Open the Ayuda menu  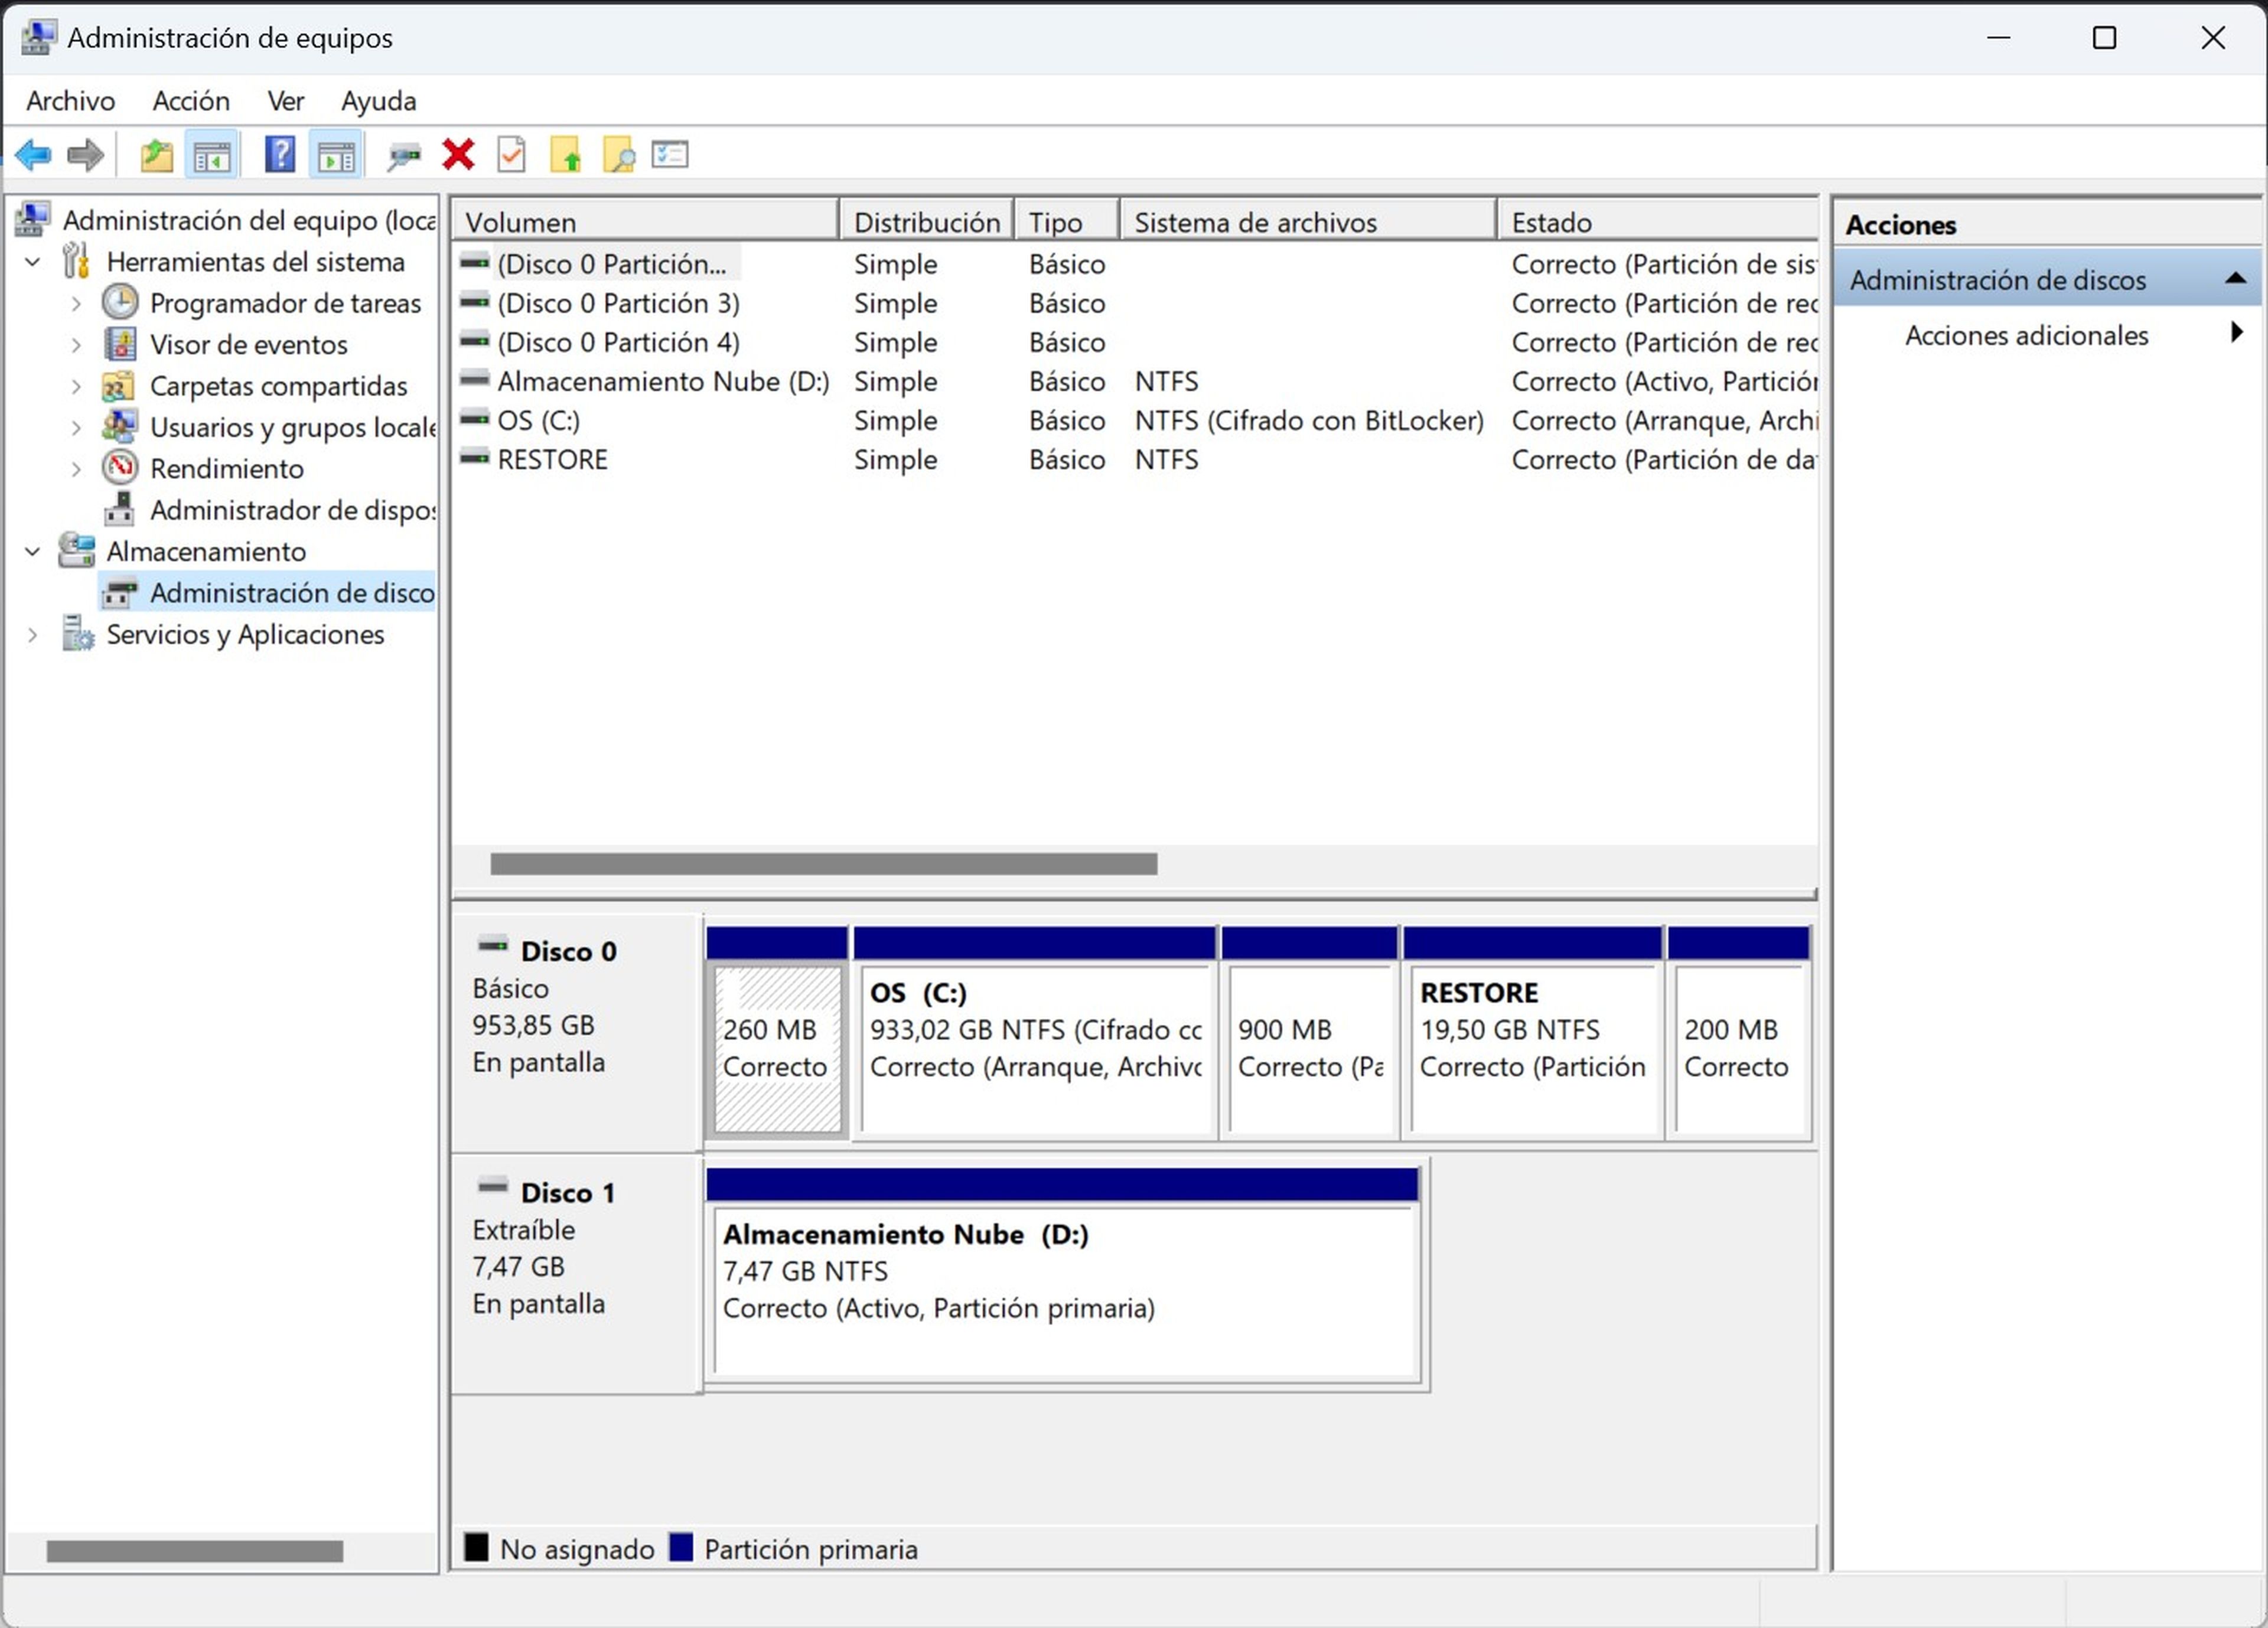(x=379, y=101)
